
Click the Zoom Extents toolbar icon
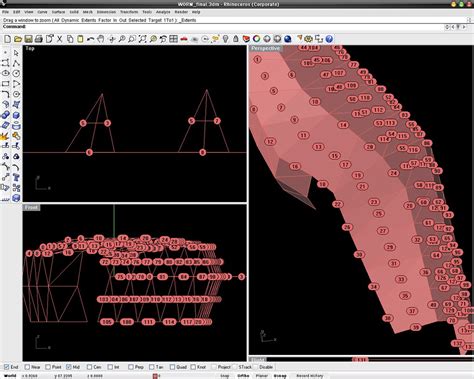click(143, 39)
